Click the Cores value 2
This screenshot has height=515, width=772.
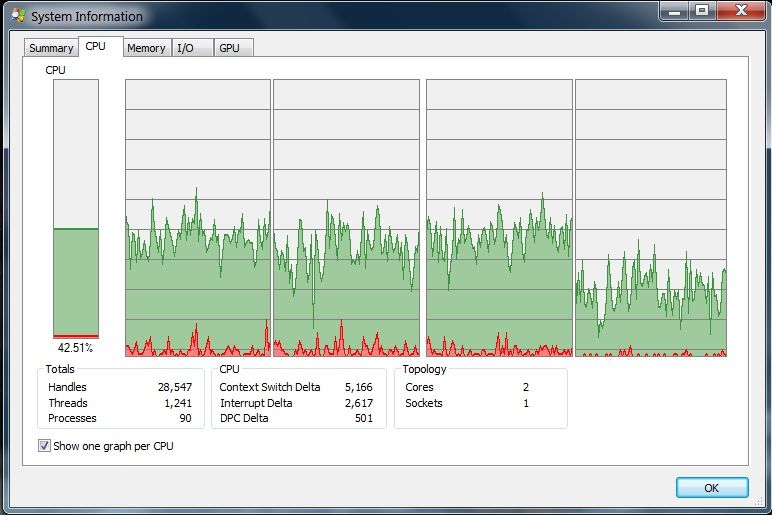pyautogui.click(x=526, y=387)
